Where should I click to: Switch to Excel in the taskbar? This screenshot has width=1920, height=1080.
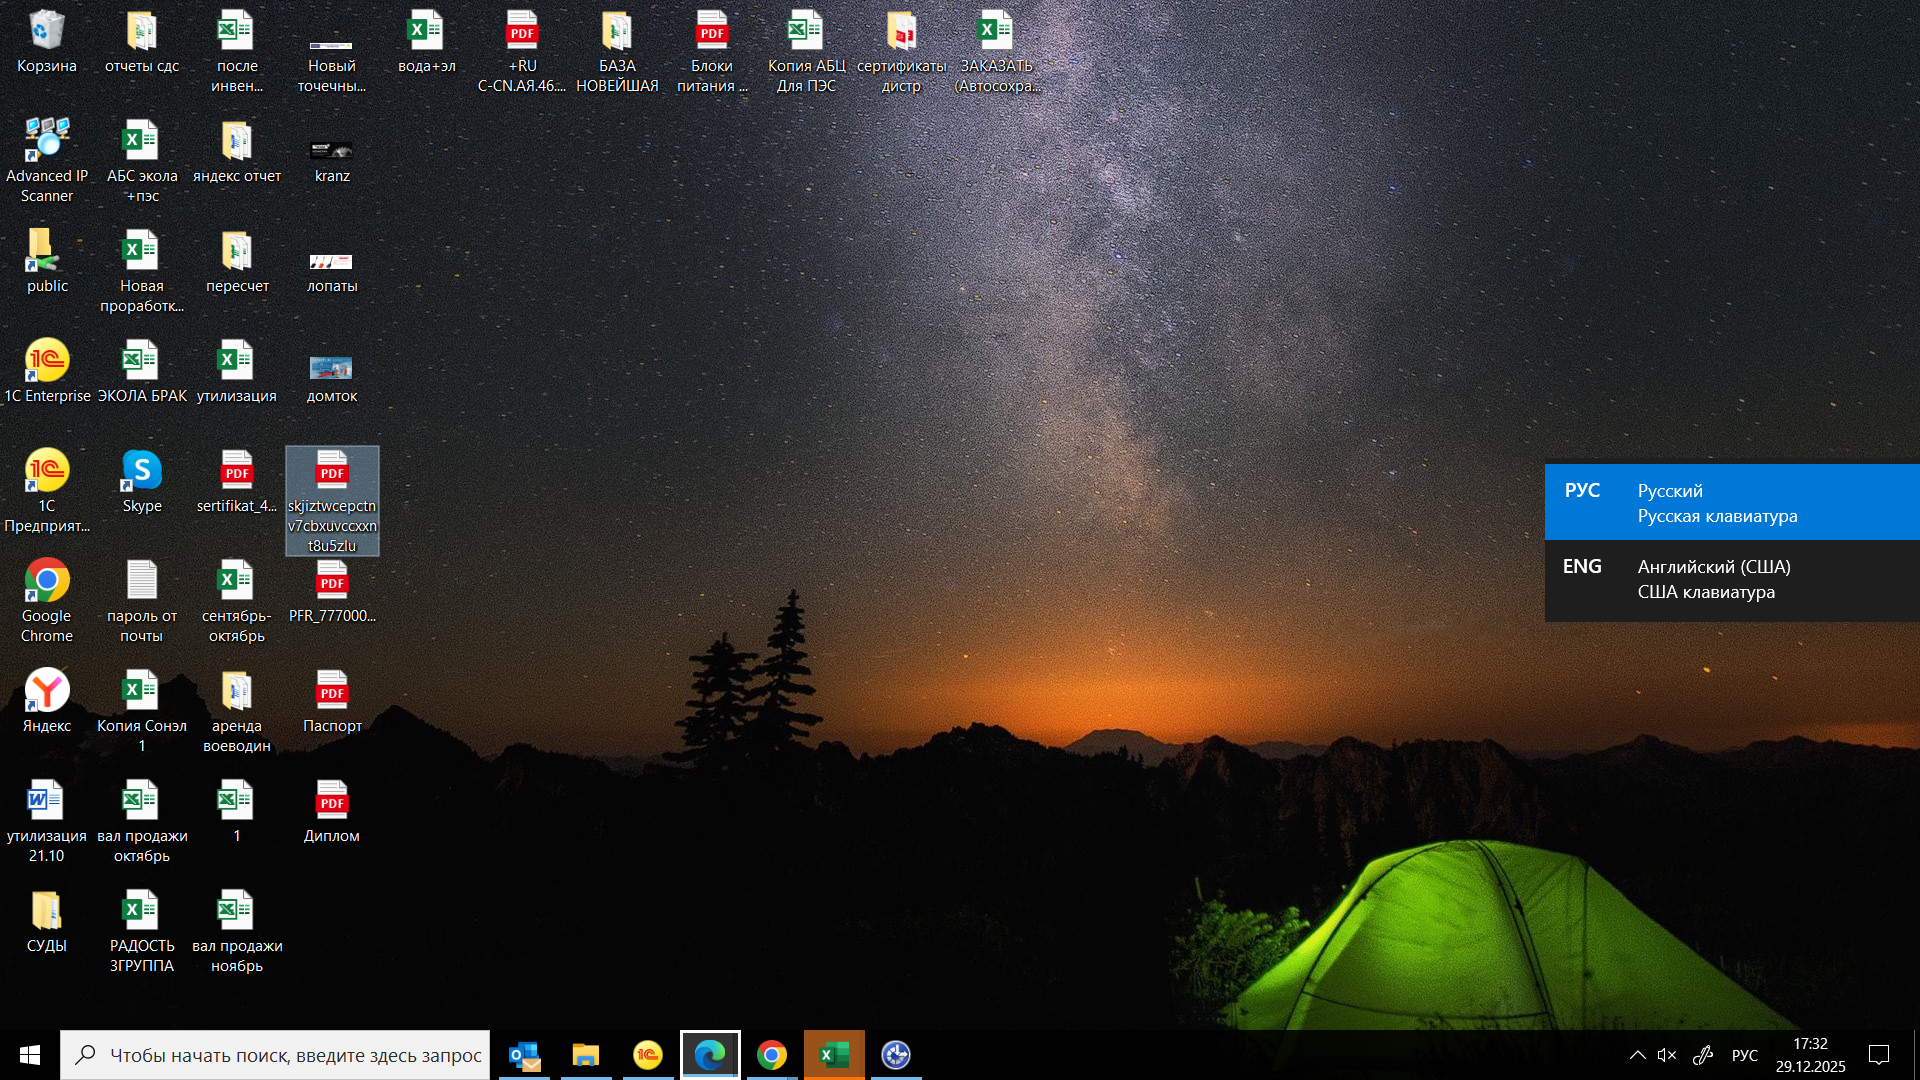pos(834,1055)
